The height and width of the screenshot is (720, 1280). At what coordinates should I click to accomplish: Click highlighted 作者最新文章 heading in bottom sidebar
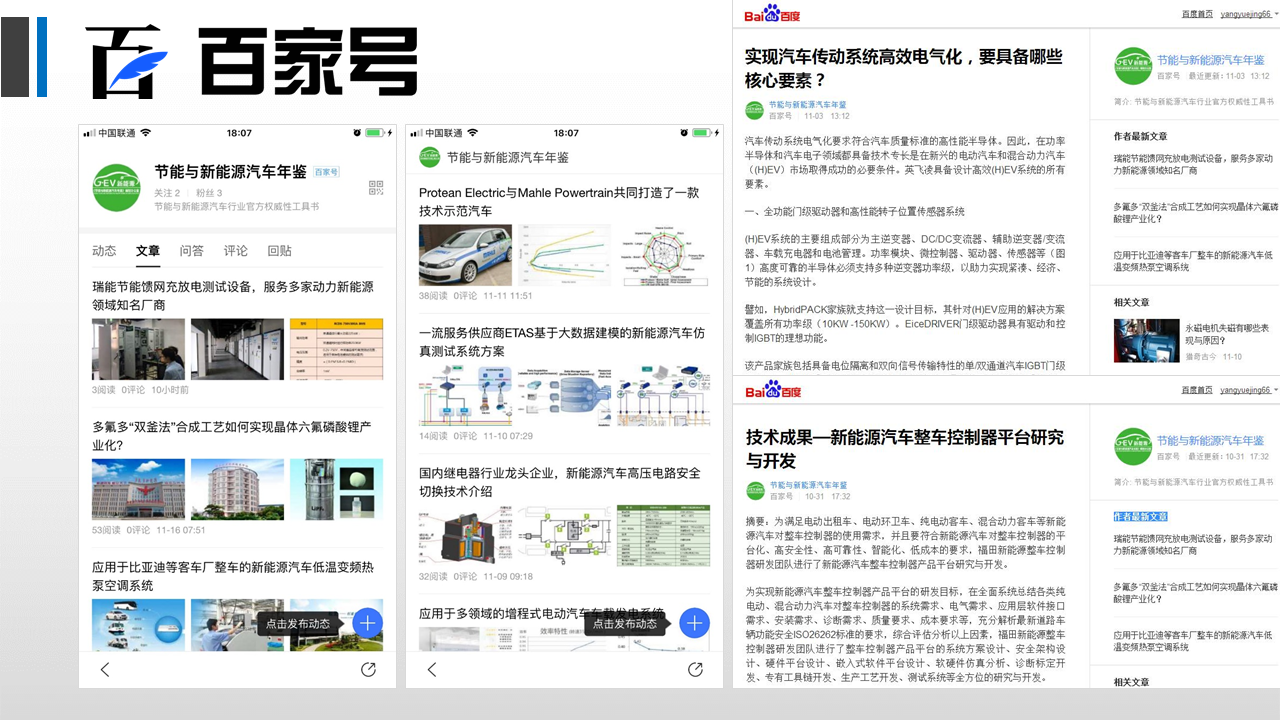pyautogui.click(x=1140, y=516)
